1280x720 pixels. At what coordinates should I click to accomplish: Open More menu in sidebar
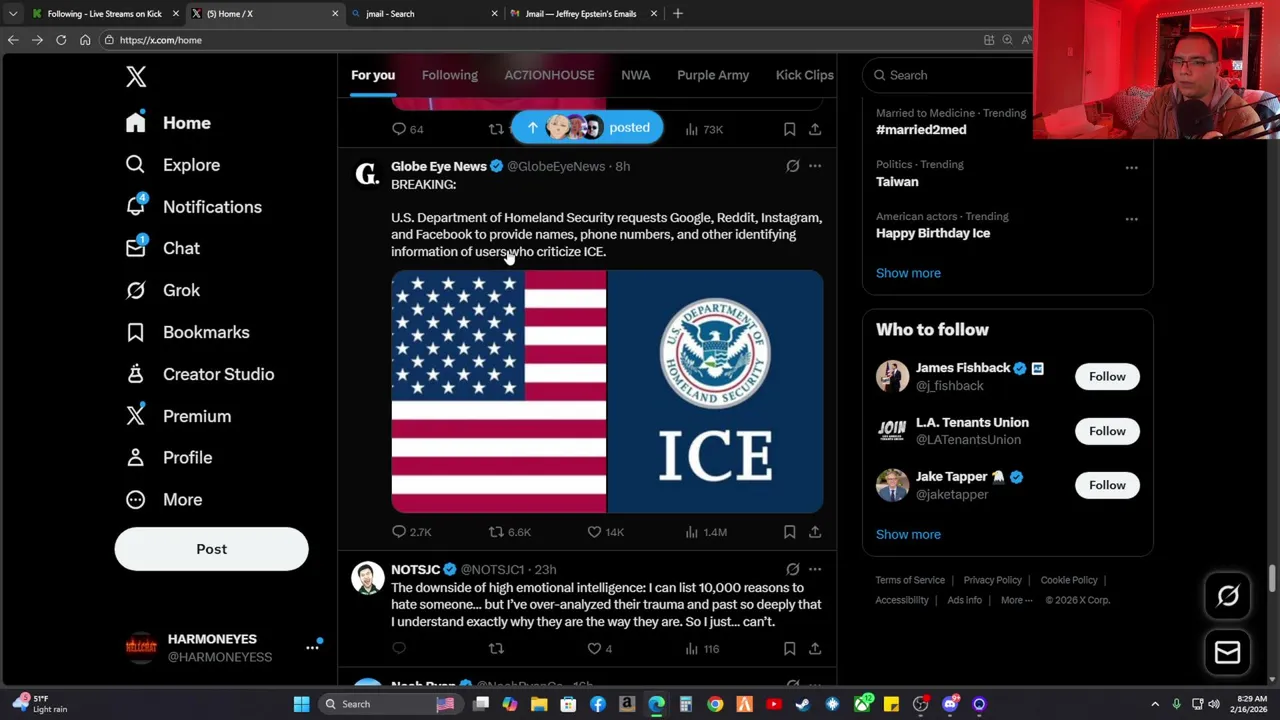click(164, 499)
